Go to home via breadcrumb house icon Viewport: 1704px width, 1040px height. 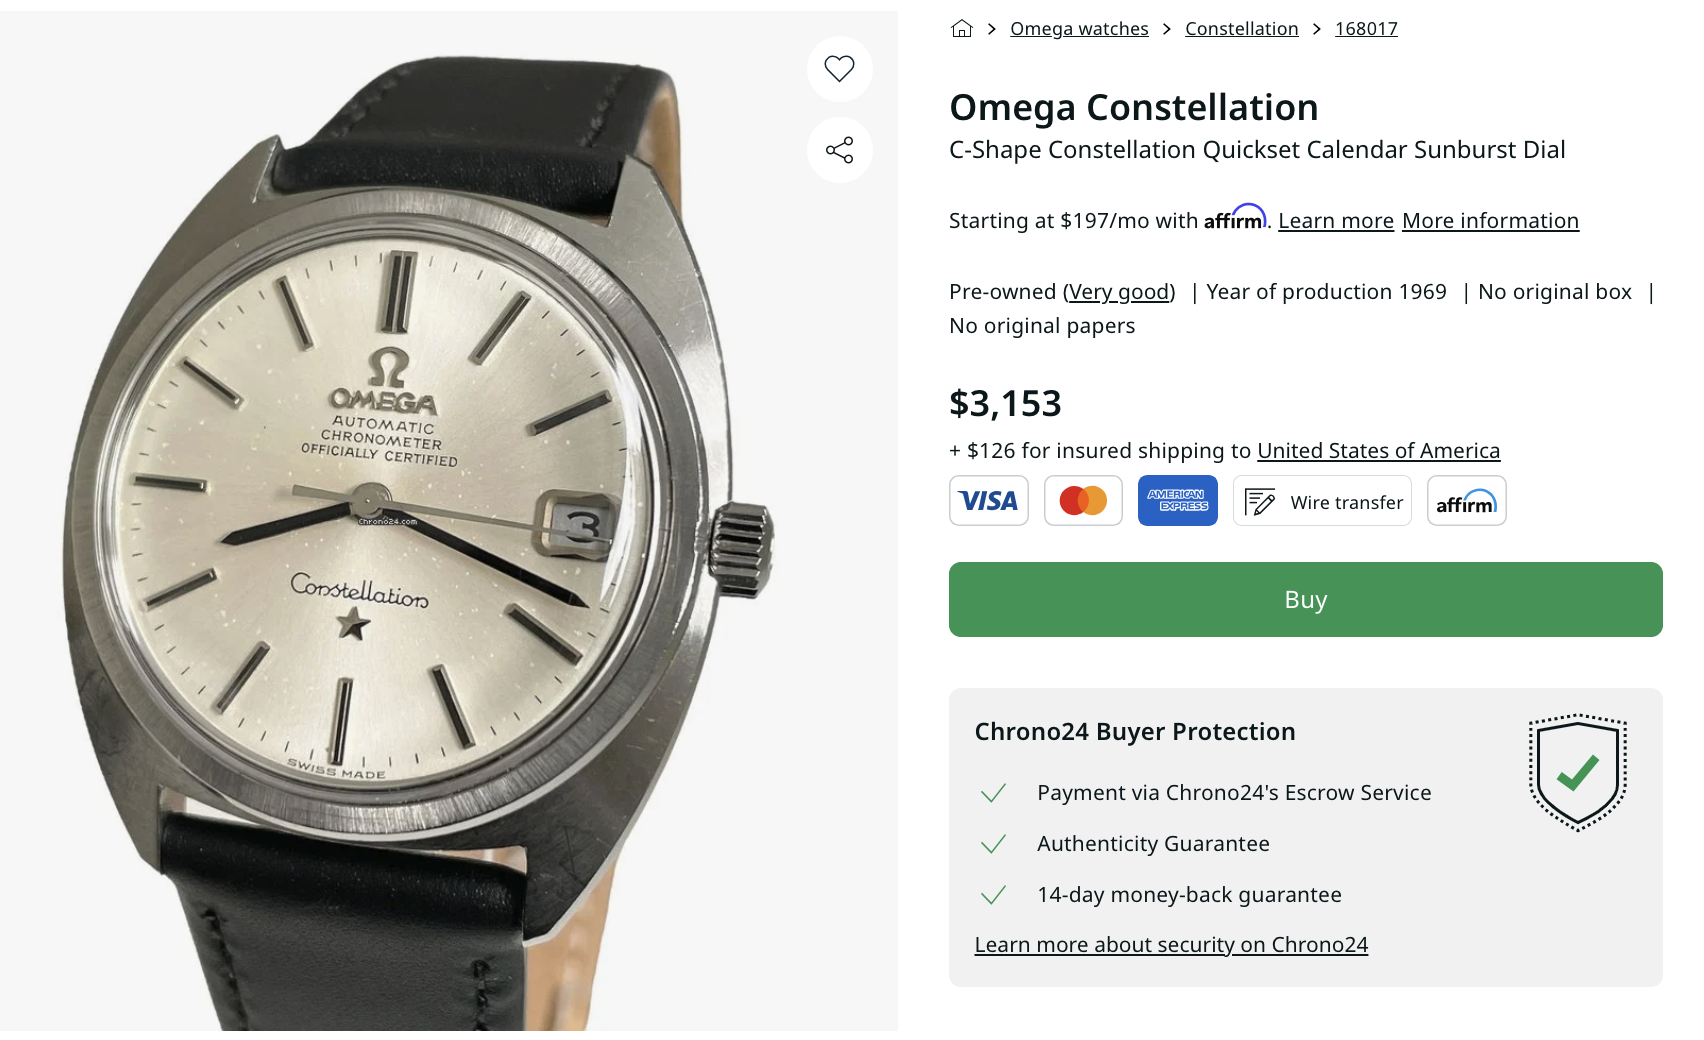[961, 29]
